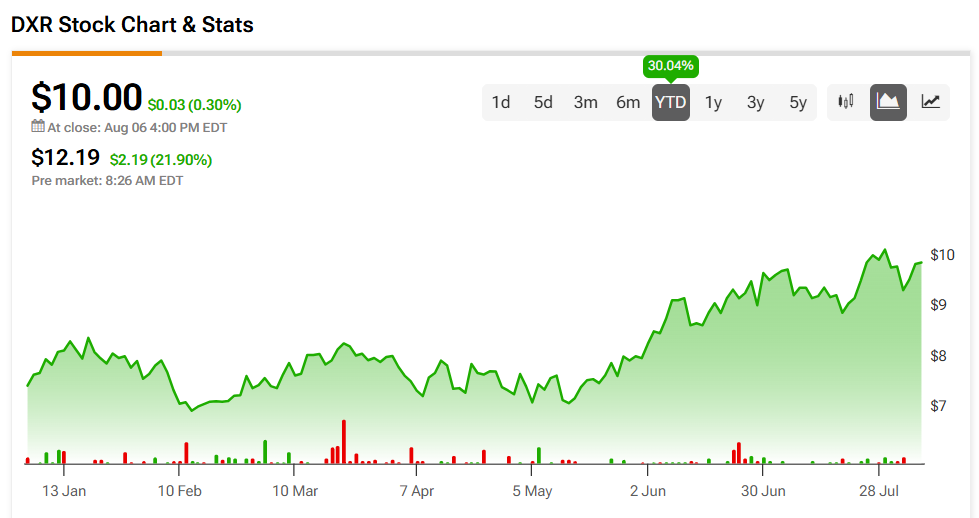Select the 1d time range
Image resolution: width=979 pixels, height=518 pixels.
point(501,102)
